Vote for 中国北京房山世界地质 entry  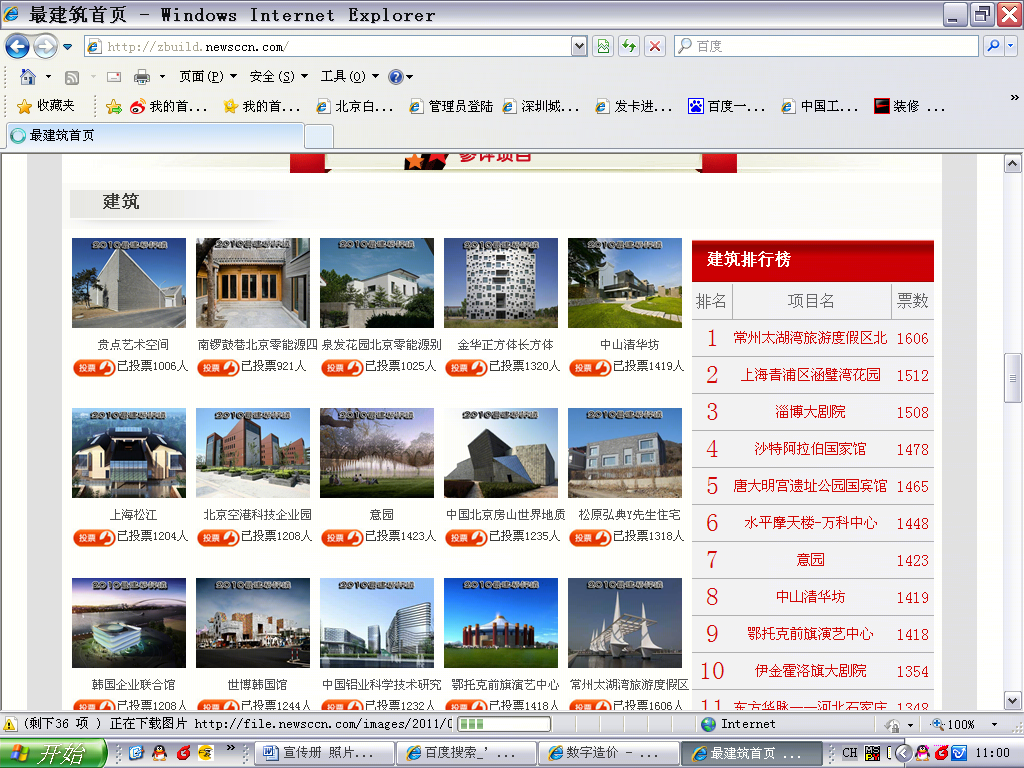(466, 537)
